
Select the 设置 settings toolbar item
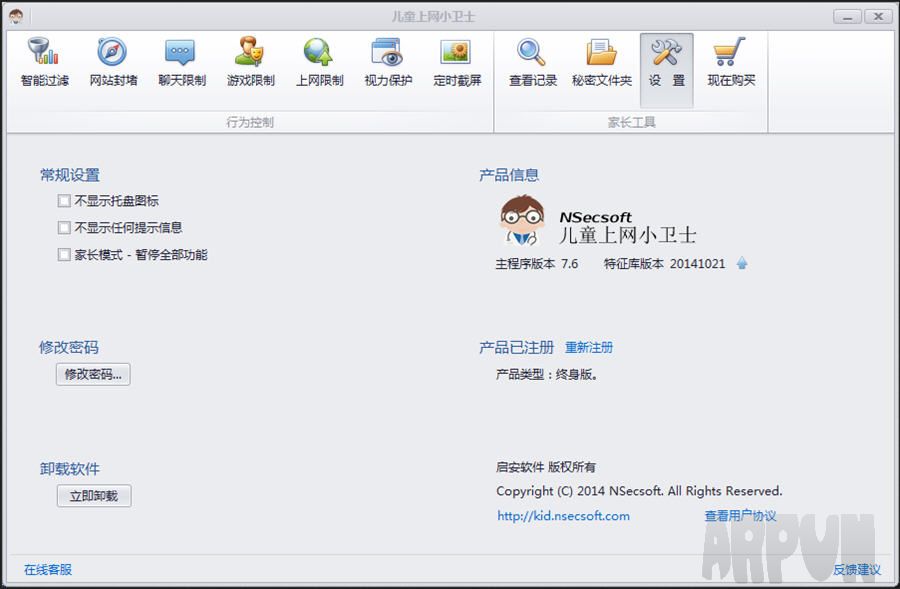coord(666,62)
